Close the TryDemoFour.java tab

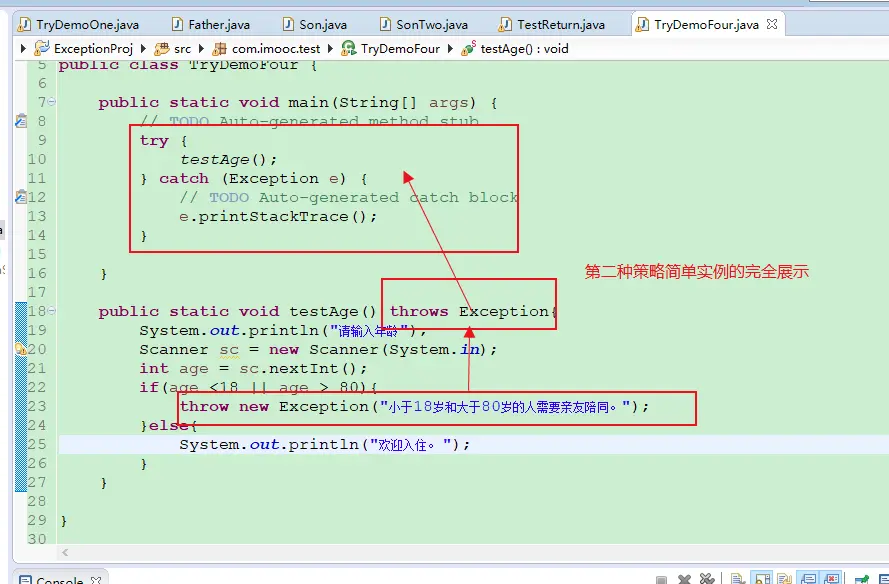[770, 25]
